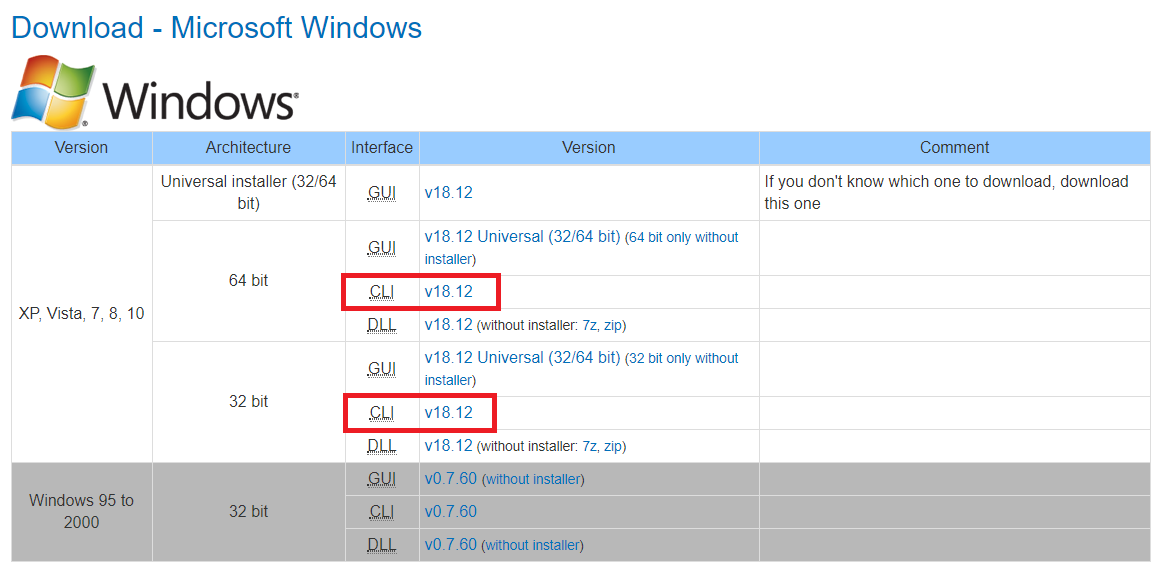Download 64 bit CLI v18.12
1165x574 pixels.
(448, 292)
